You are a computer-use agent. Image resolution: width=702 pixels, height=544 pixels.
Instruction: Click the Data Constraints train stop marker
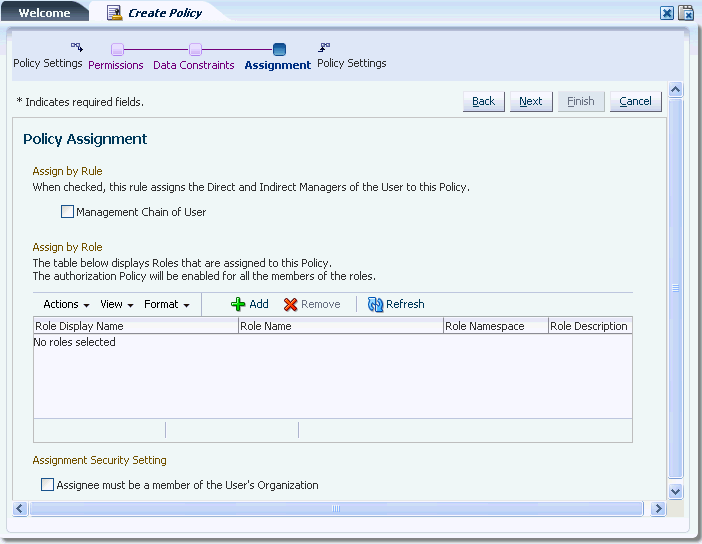click(195, 49)
